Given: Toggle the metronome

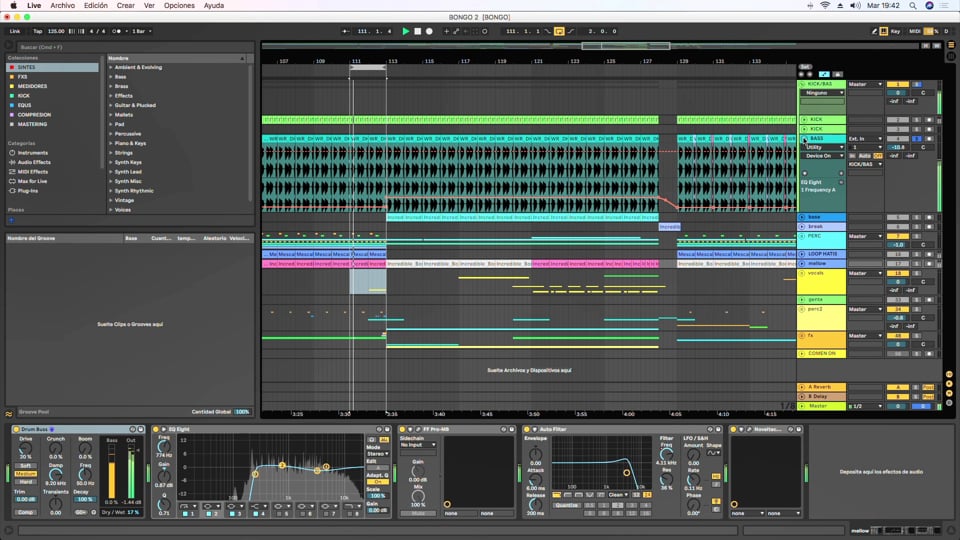Looking at the screenshot, I should pyautogui.click(x=116, y=31).
